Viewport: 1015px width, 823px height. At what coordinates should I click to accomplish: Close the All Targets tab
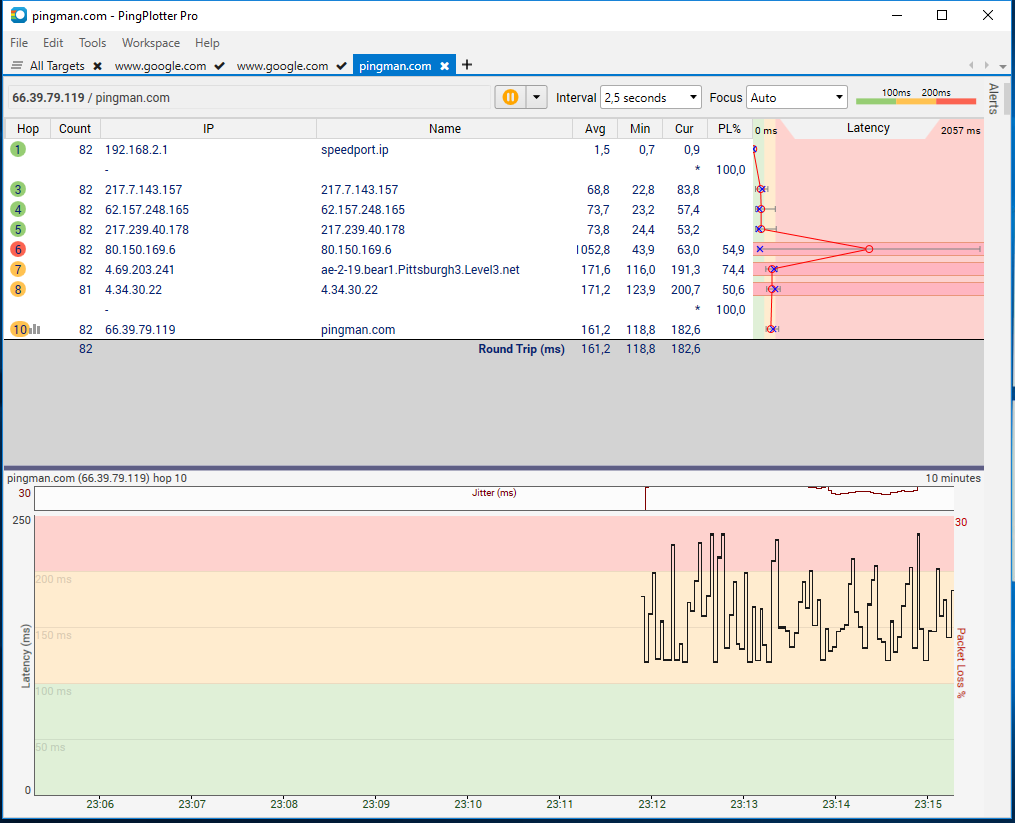point(98,66)
